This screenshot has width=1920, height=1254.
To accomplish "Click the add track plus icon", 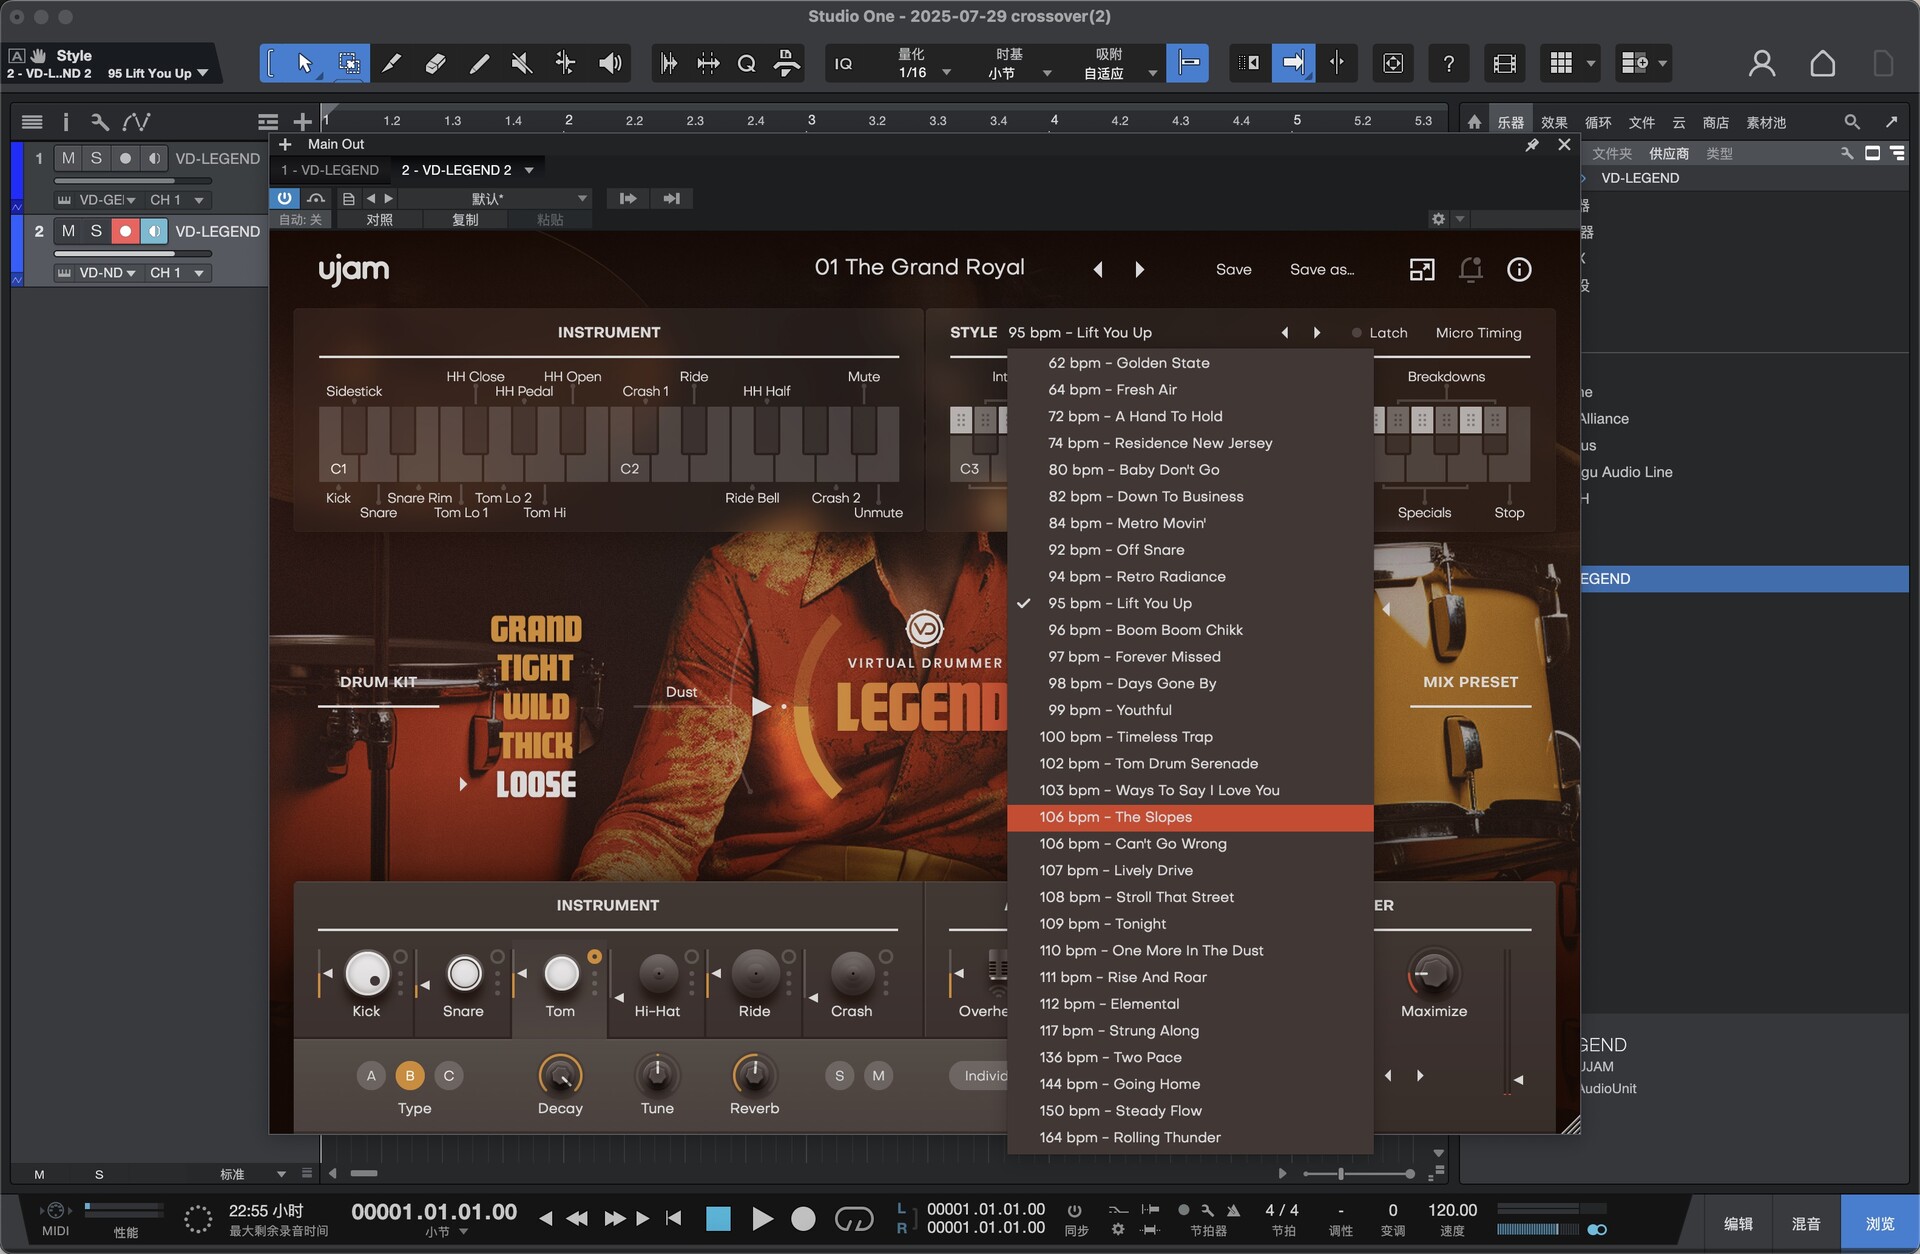I will point(303,122).
